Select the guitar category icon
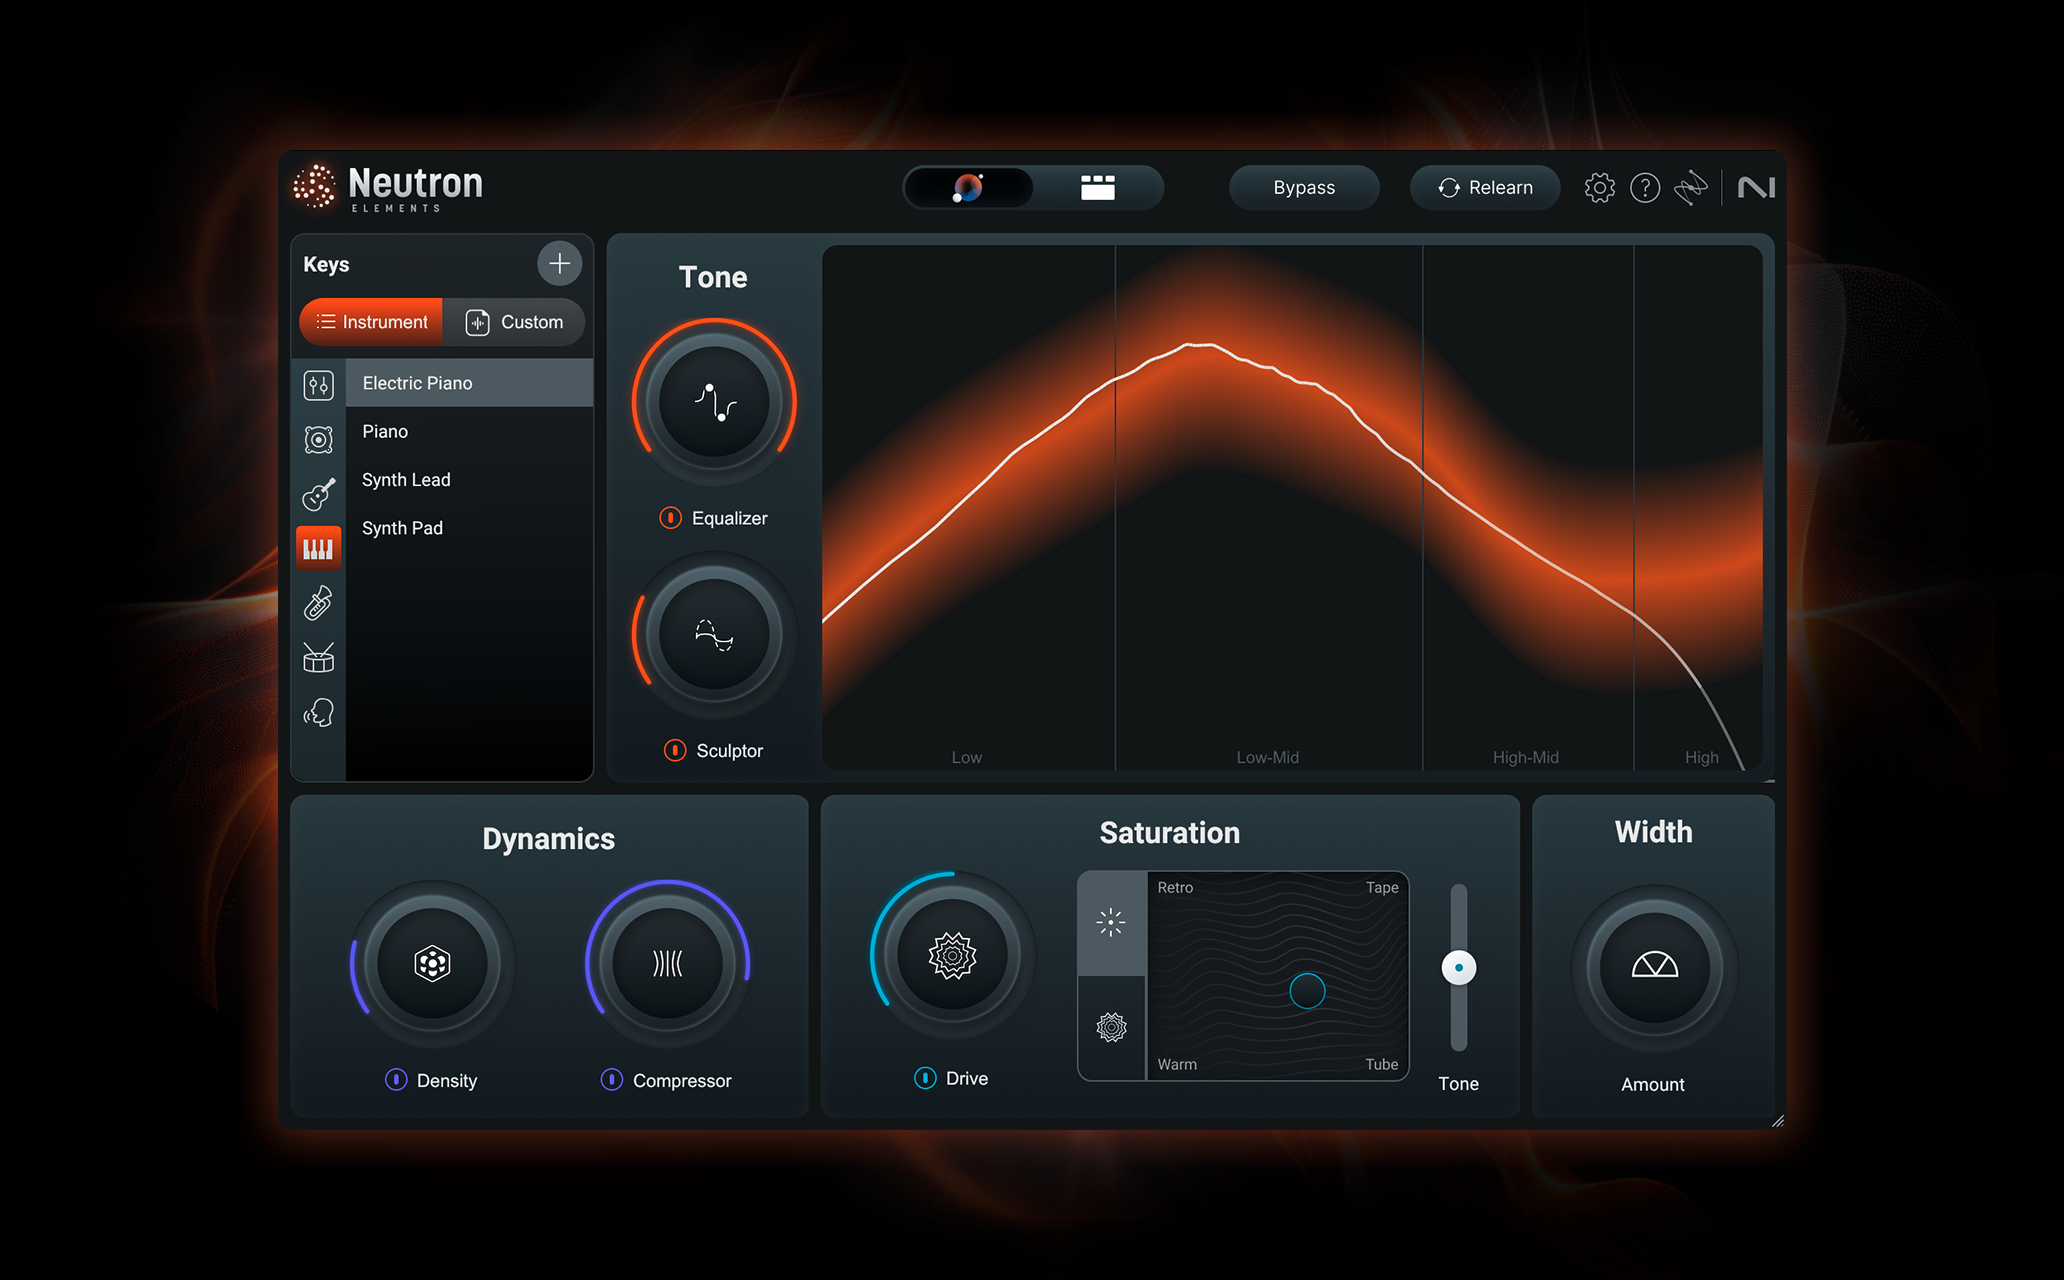The height and width of the screenshot is (1280, 2064). pos(318,494)
